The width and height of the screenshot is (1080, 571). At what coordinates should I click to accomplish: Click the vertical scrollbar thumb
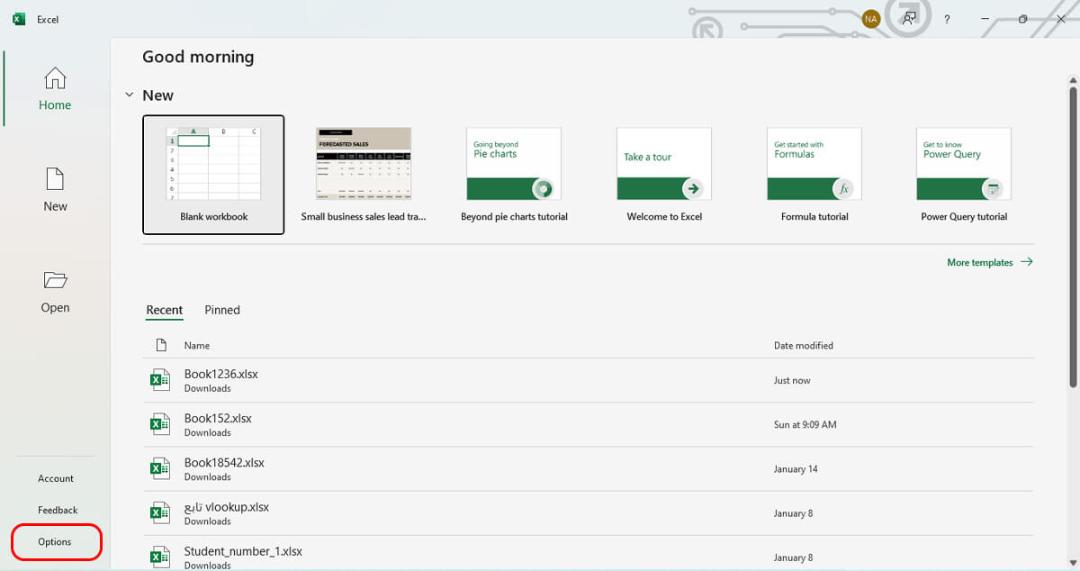coord(1072,236)
